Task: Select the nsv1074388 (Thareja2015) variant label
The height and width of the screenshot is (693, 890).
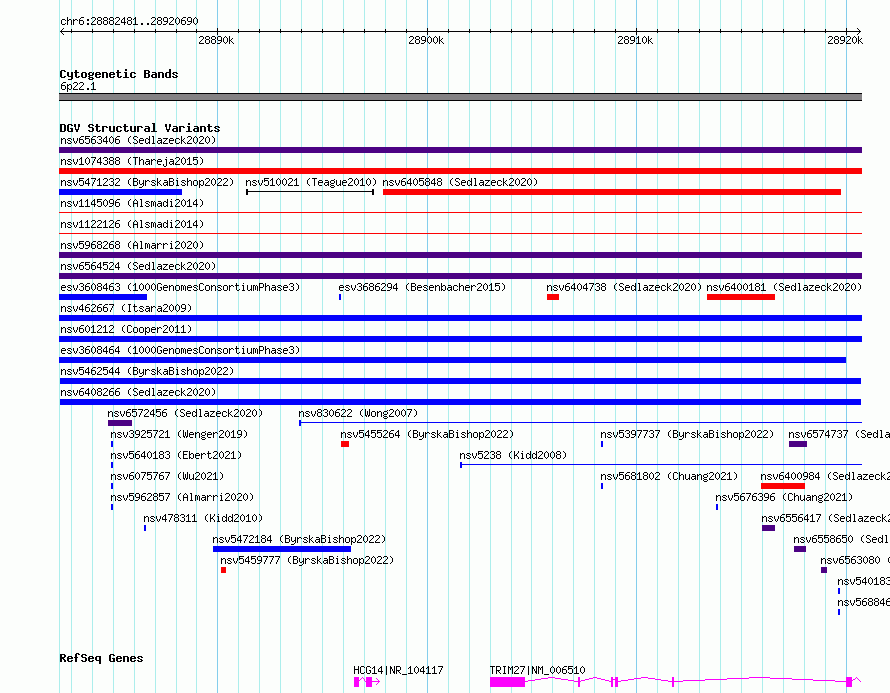Action: point(132,161)
